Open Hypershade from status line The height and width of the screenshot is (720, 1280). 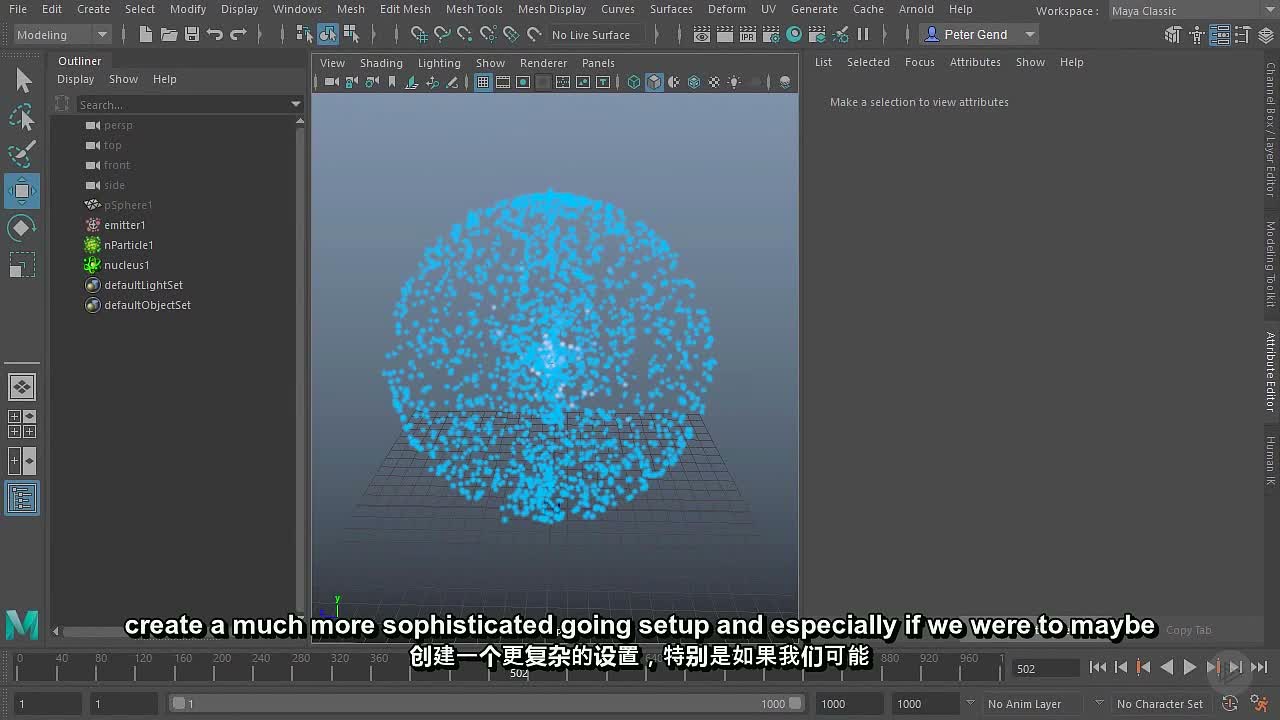coord(794,34)
